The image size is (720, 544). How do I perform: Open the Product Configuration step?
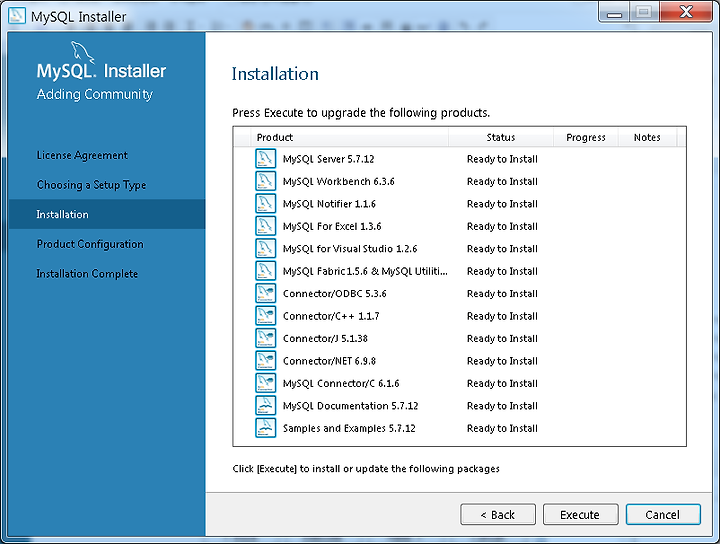click(90, 244)
